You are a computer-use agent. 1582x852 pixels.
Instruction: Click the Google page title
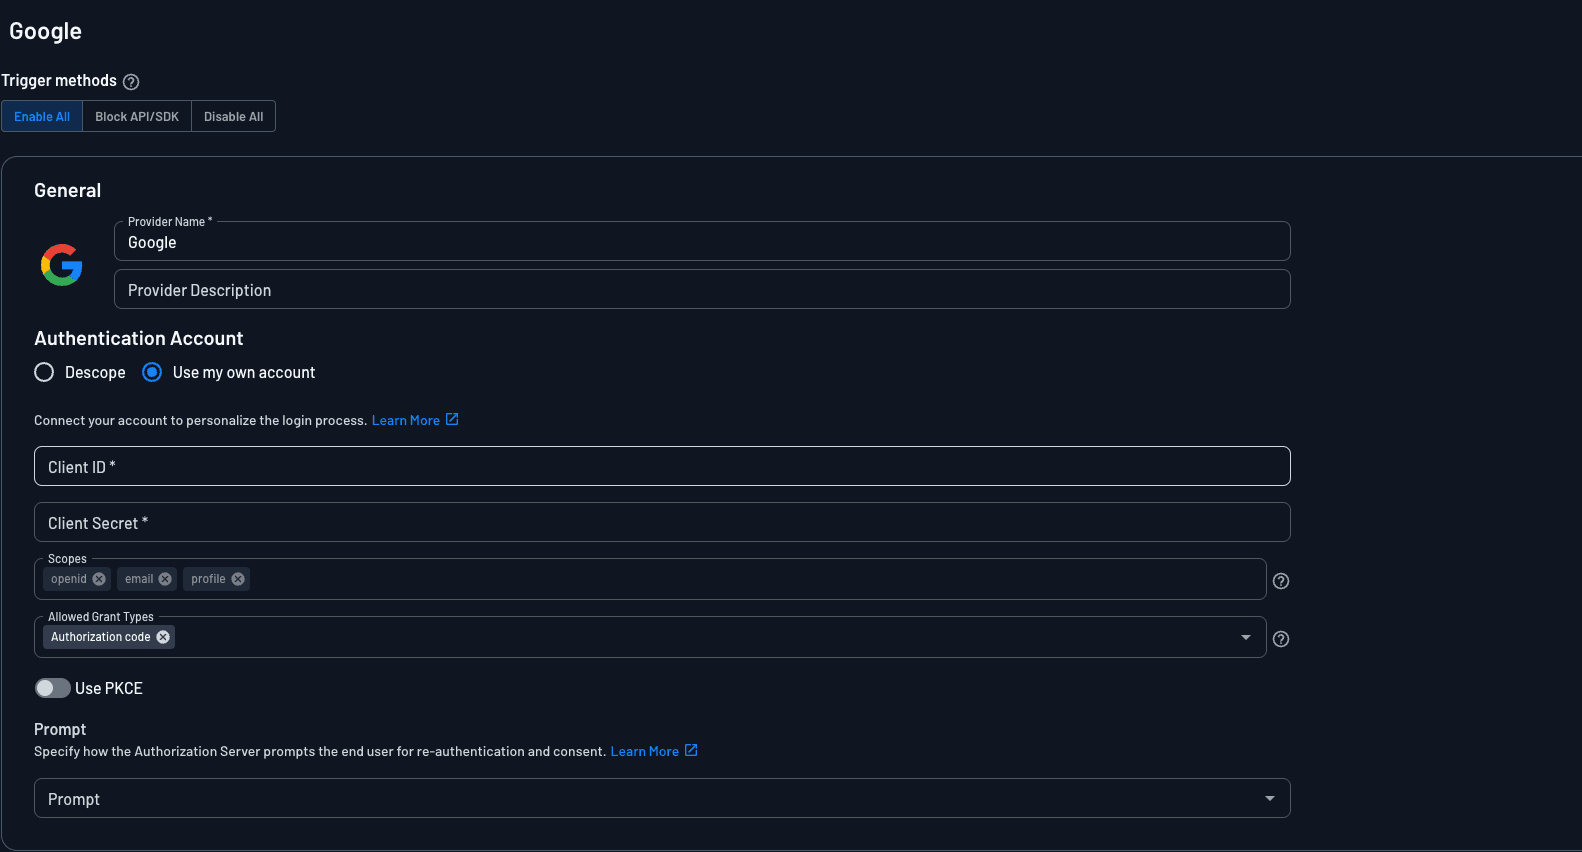[46, 31]
